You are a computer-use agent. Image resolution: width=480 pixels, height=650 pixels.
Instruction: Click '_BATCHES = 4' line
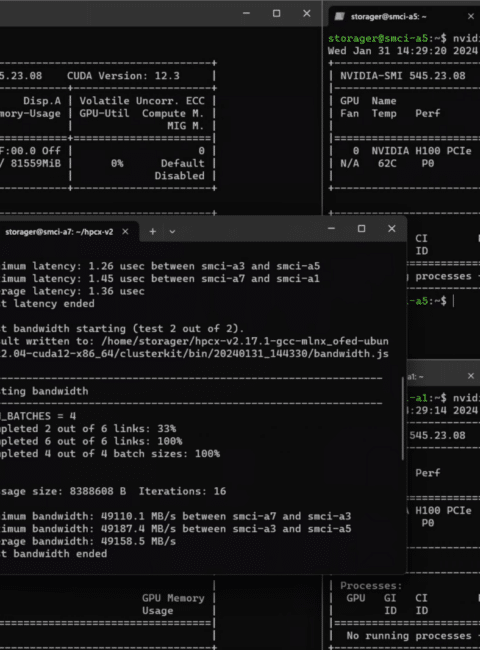click(x=38, y=416)
